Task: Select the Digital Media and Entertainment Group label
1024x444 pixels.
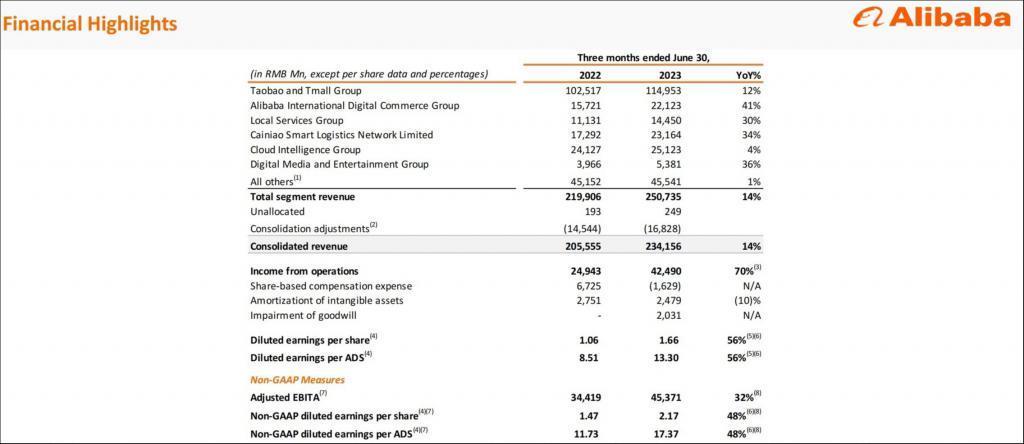Action: coord(339,164)
